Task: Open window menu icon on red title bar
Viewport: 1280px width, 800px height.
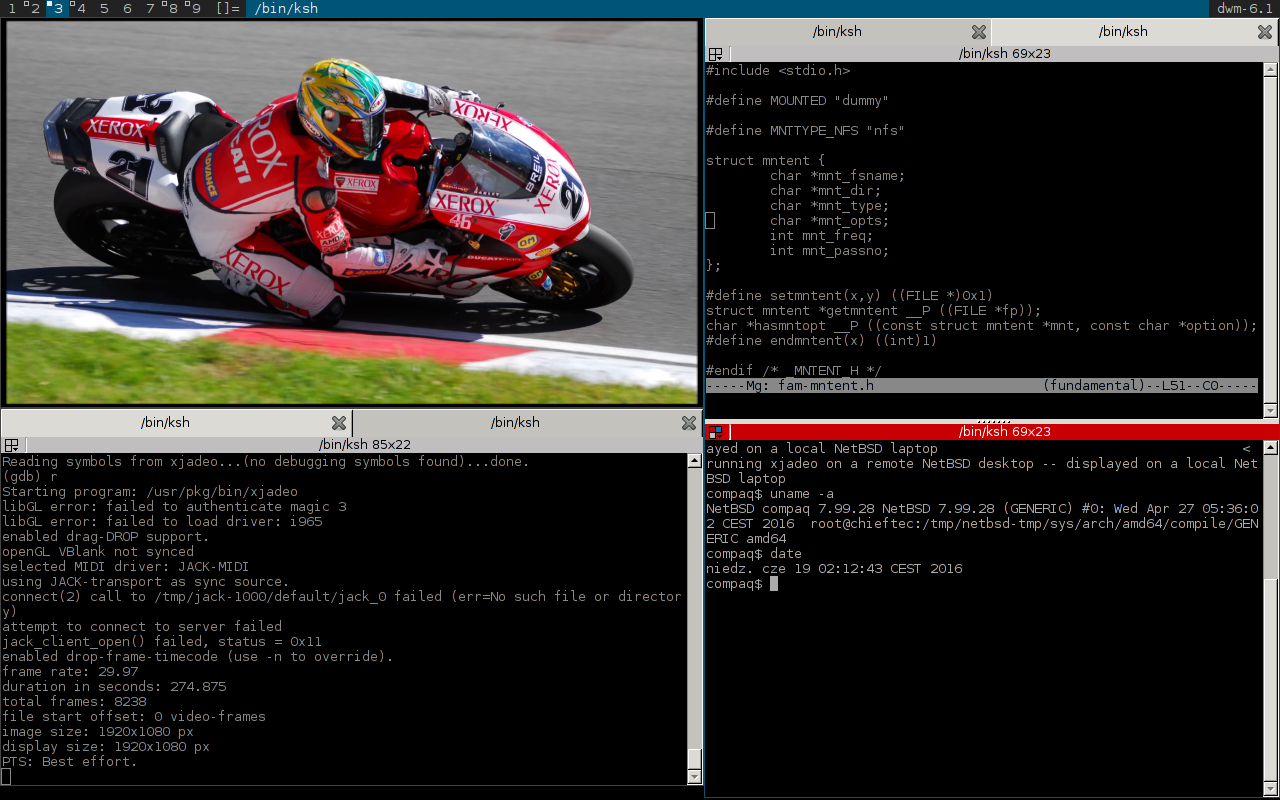Action: [x=716, y=432]
